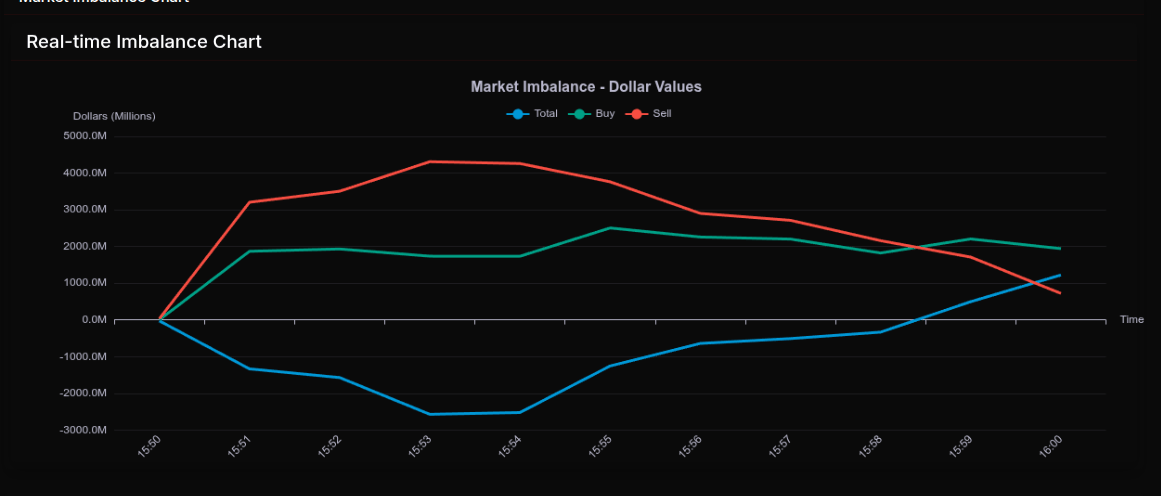
Task: Click the Total data point at 15:51
Action: [249, 369]
